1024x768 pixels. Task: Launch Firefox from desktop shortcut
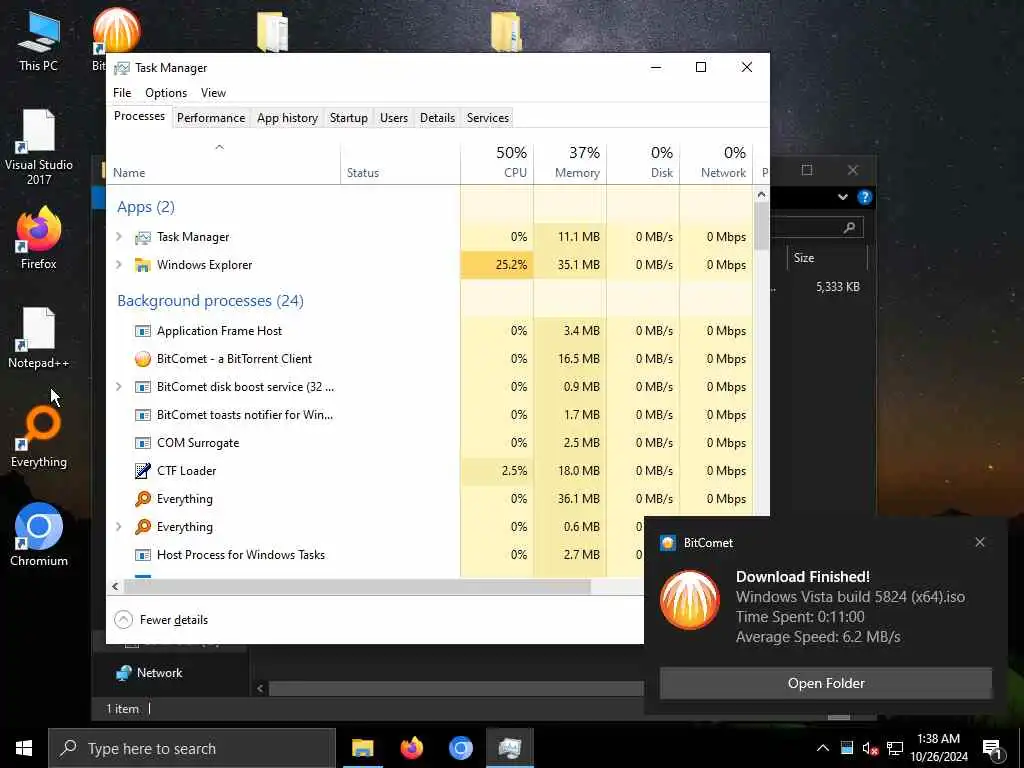pyautogui.click(x=39, y=238)
